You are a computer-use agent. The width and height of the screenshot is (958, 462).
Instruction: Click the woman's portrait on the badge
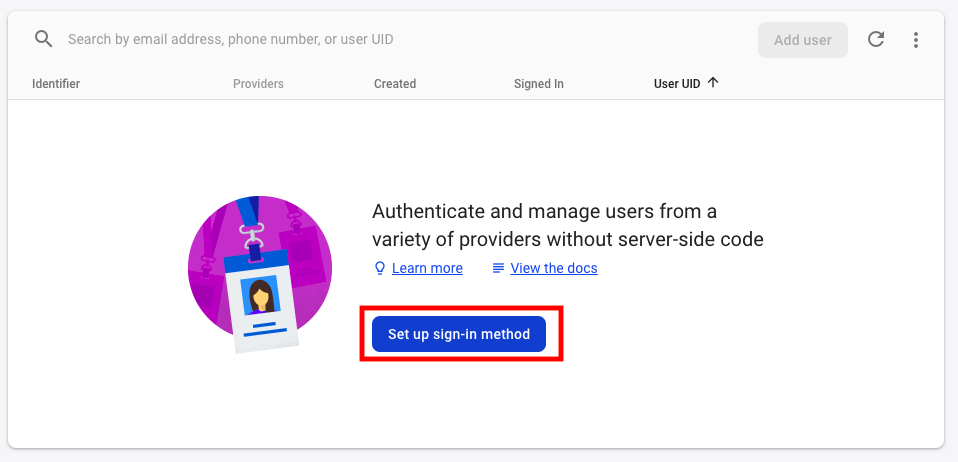262,296
